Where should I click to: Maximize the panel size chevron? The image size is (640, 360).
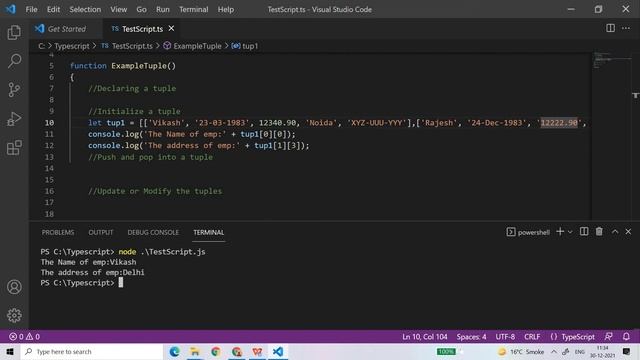click(x=615, y=231)
